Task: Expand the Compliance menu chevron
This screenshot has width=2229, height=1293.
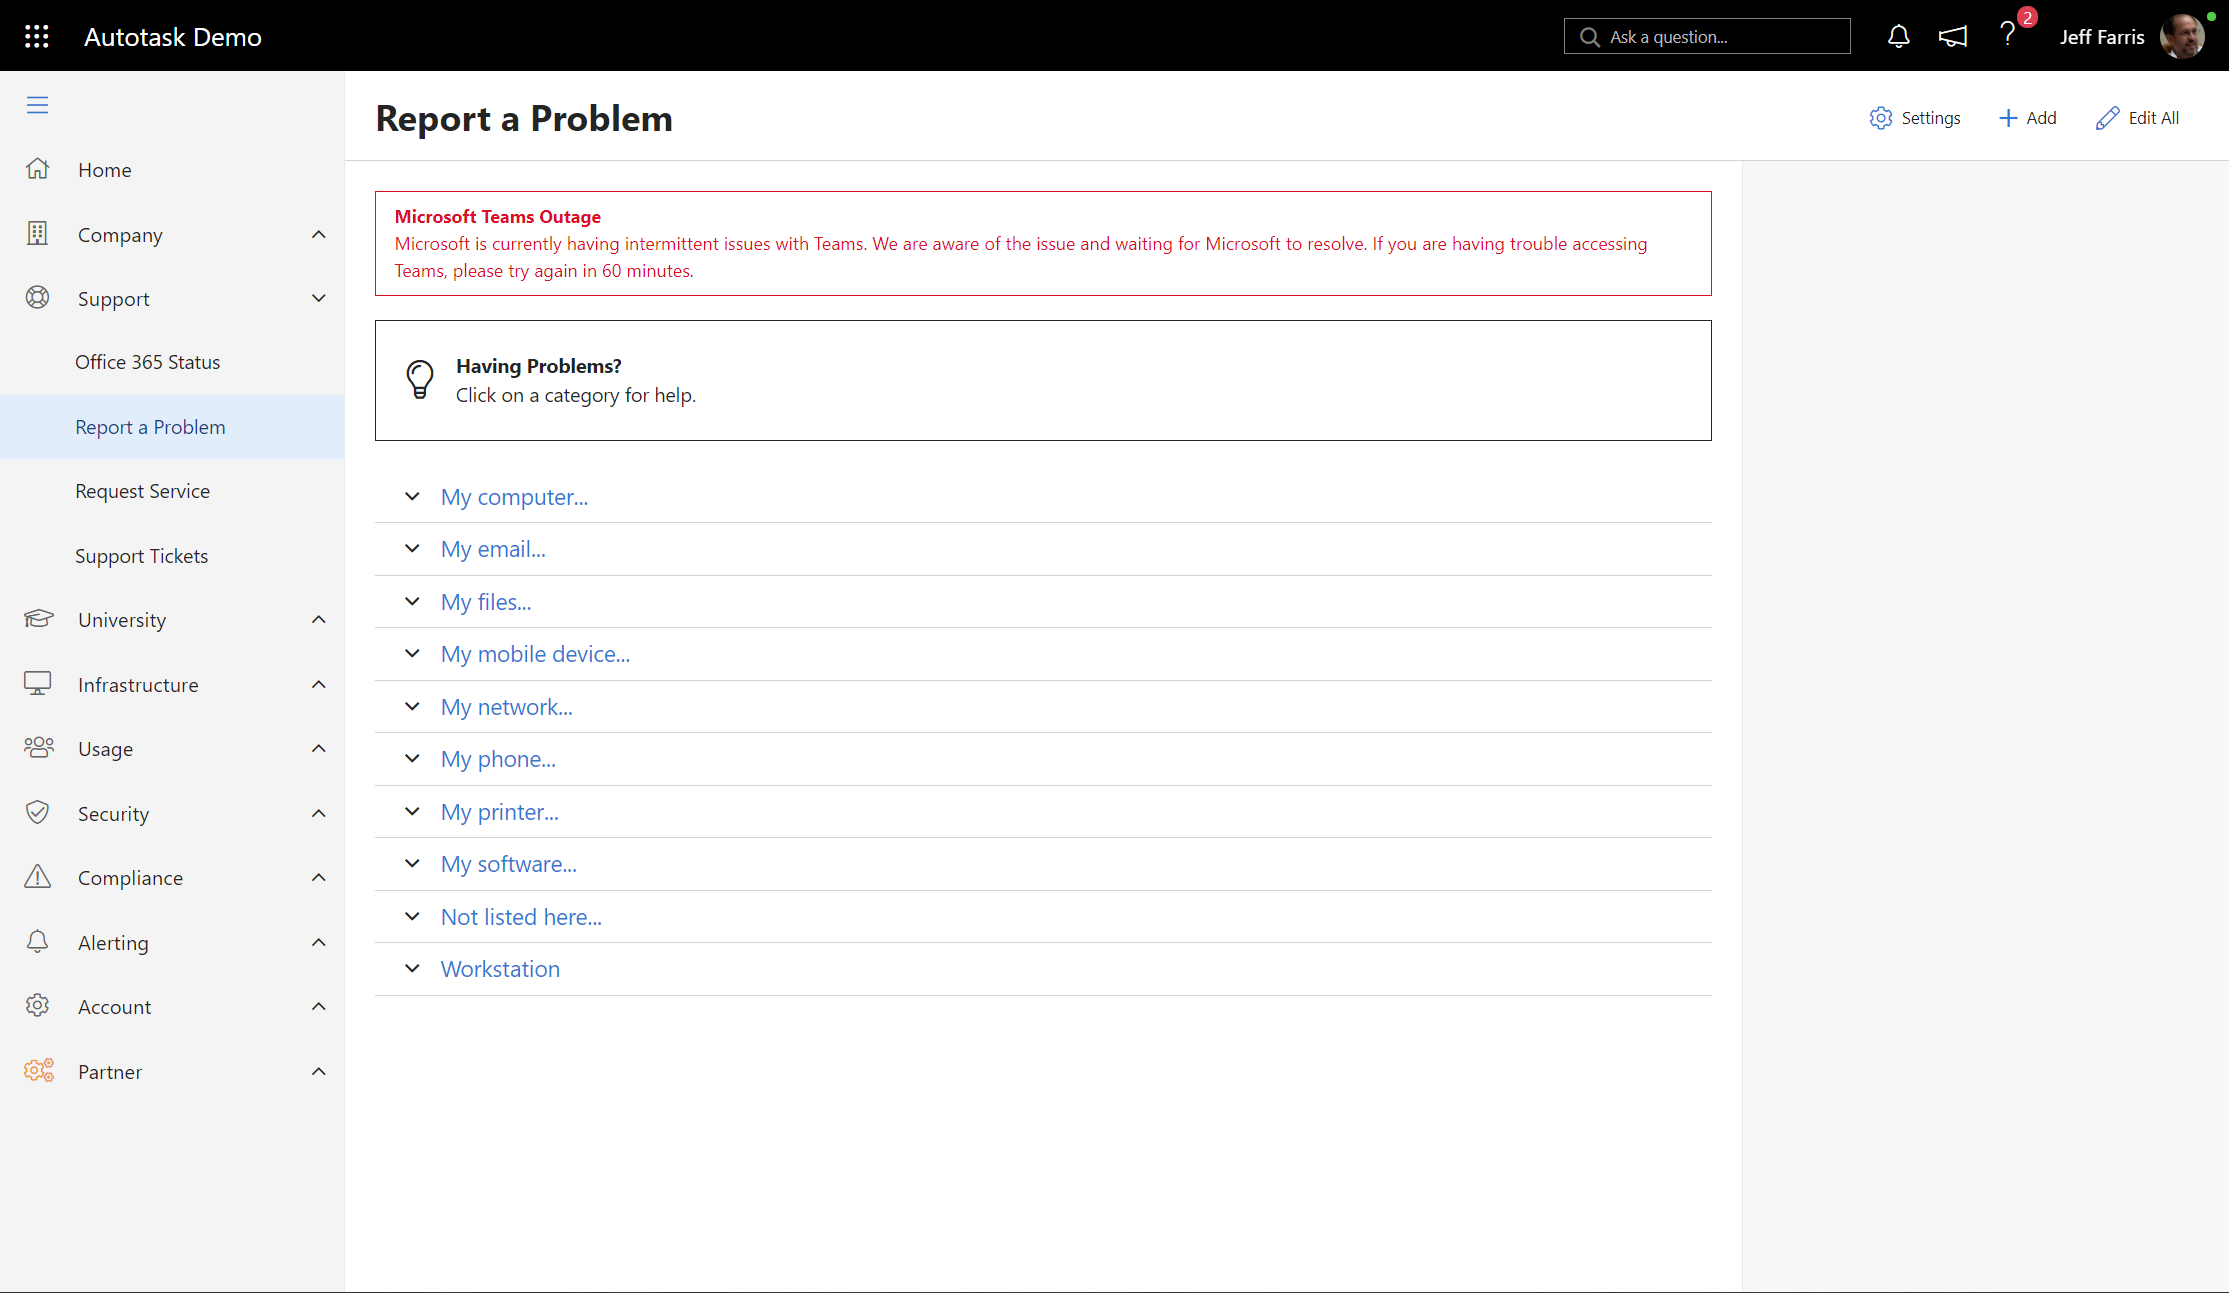Action: tap(319, 877)
